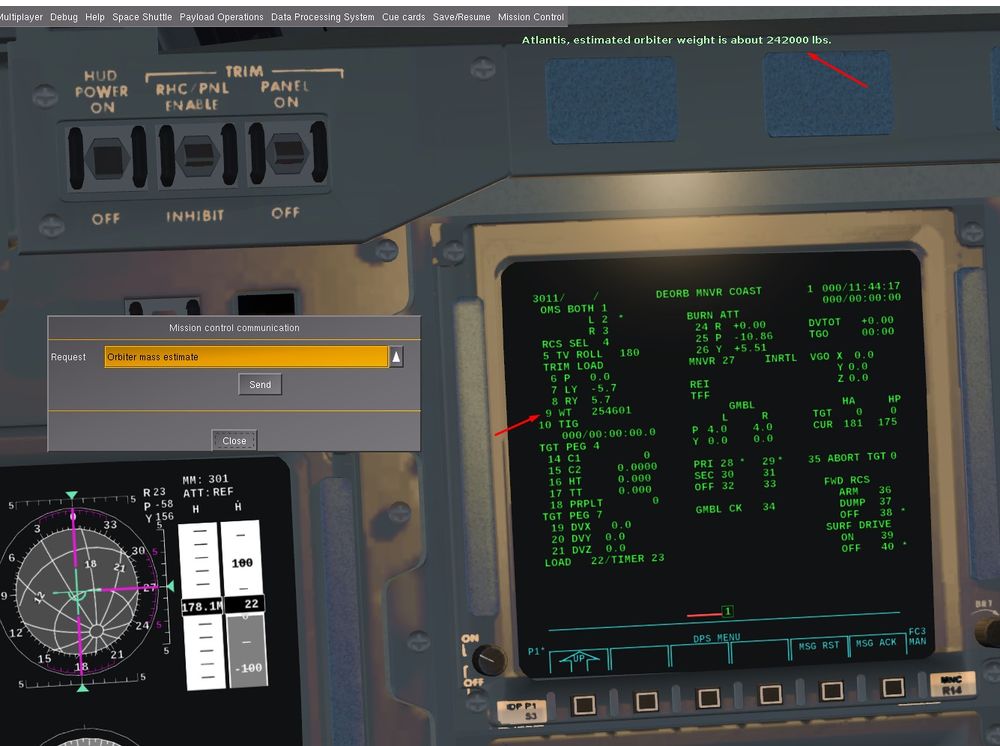Click the Request dropdown arrow button
This screenshot has height=746, width=1000.
396,357
